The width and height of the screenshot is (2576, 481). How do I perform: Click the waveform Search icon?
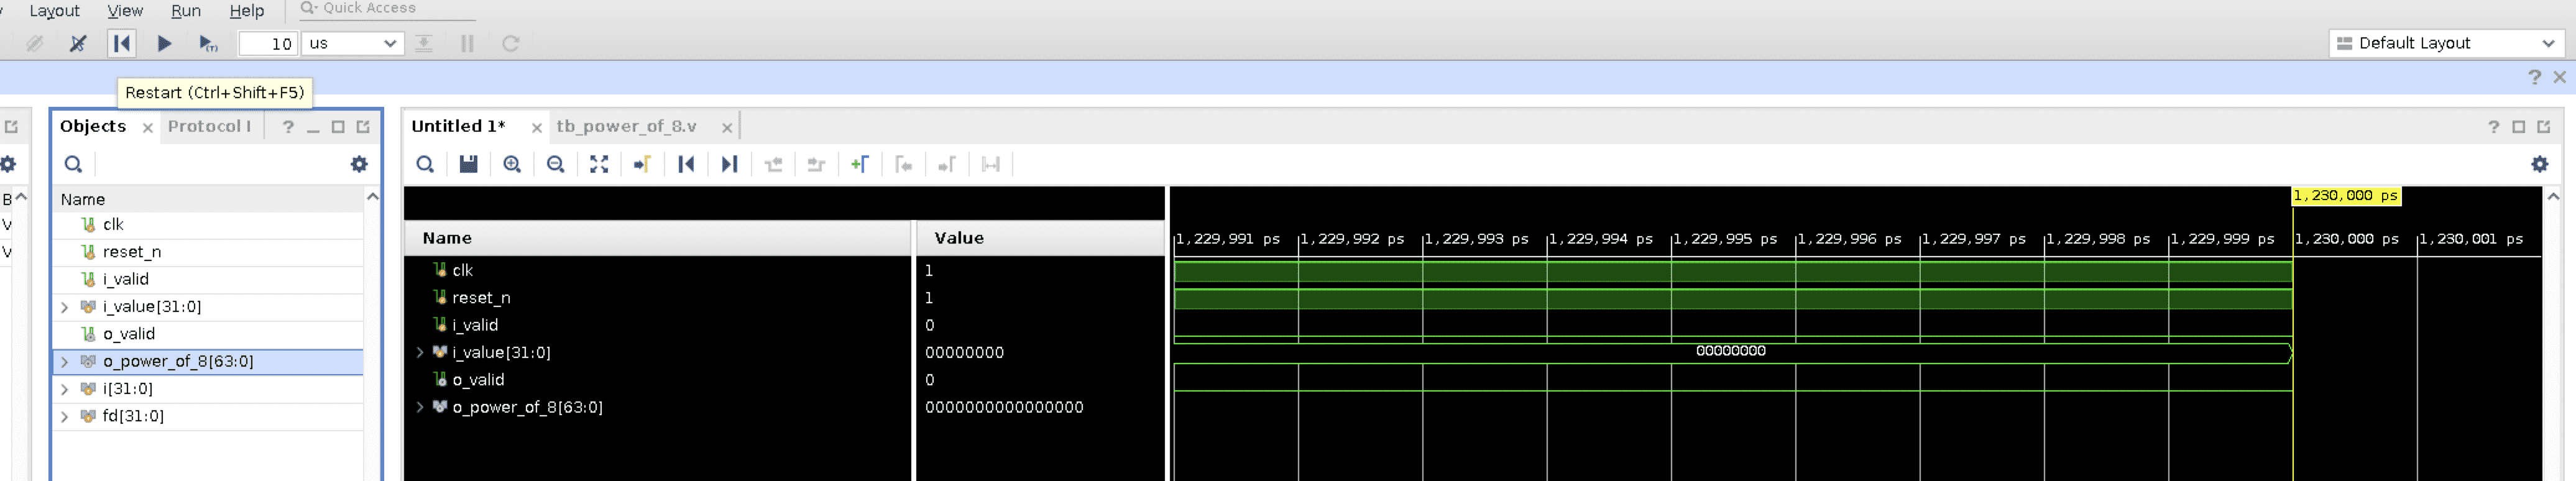click(x=425, y=164)
